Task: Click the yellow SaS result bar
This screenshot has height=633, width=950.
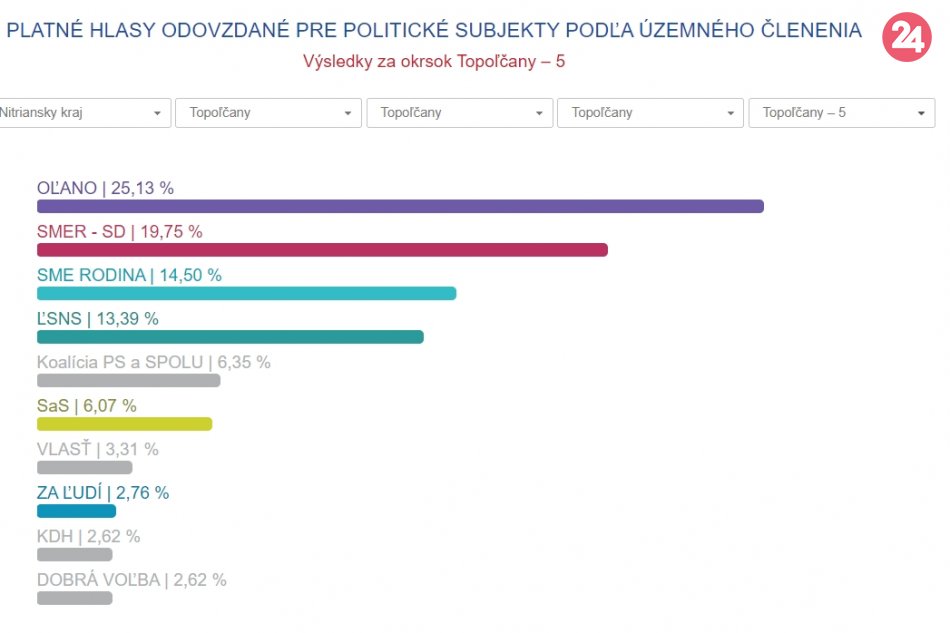Action: point(124,424)
